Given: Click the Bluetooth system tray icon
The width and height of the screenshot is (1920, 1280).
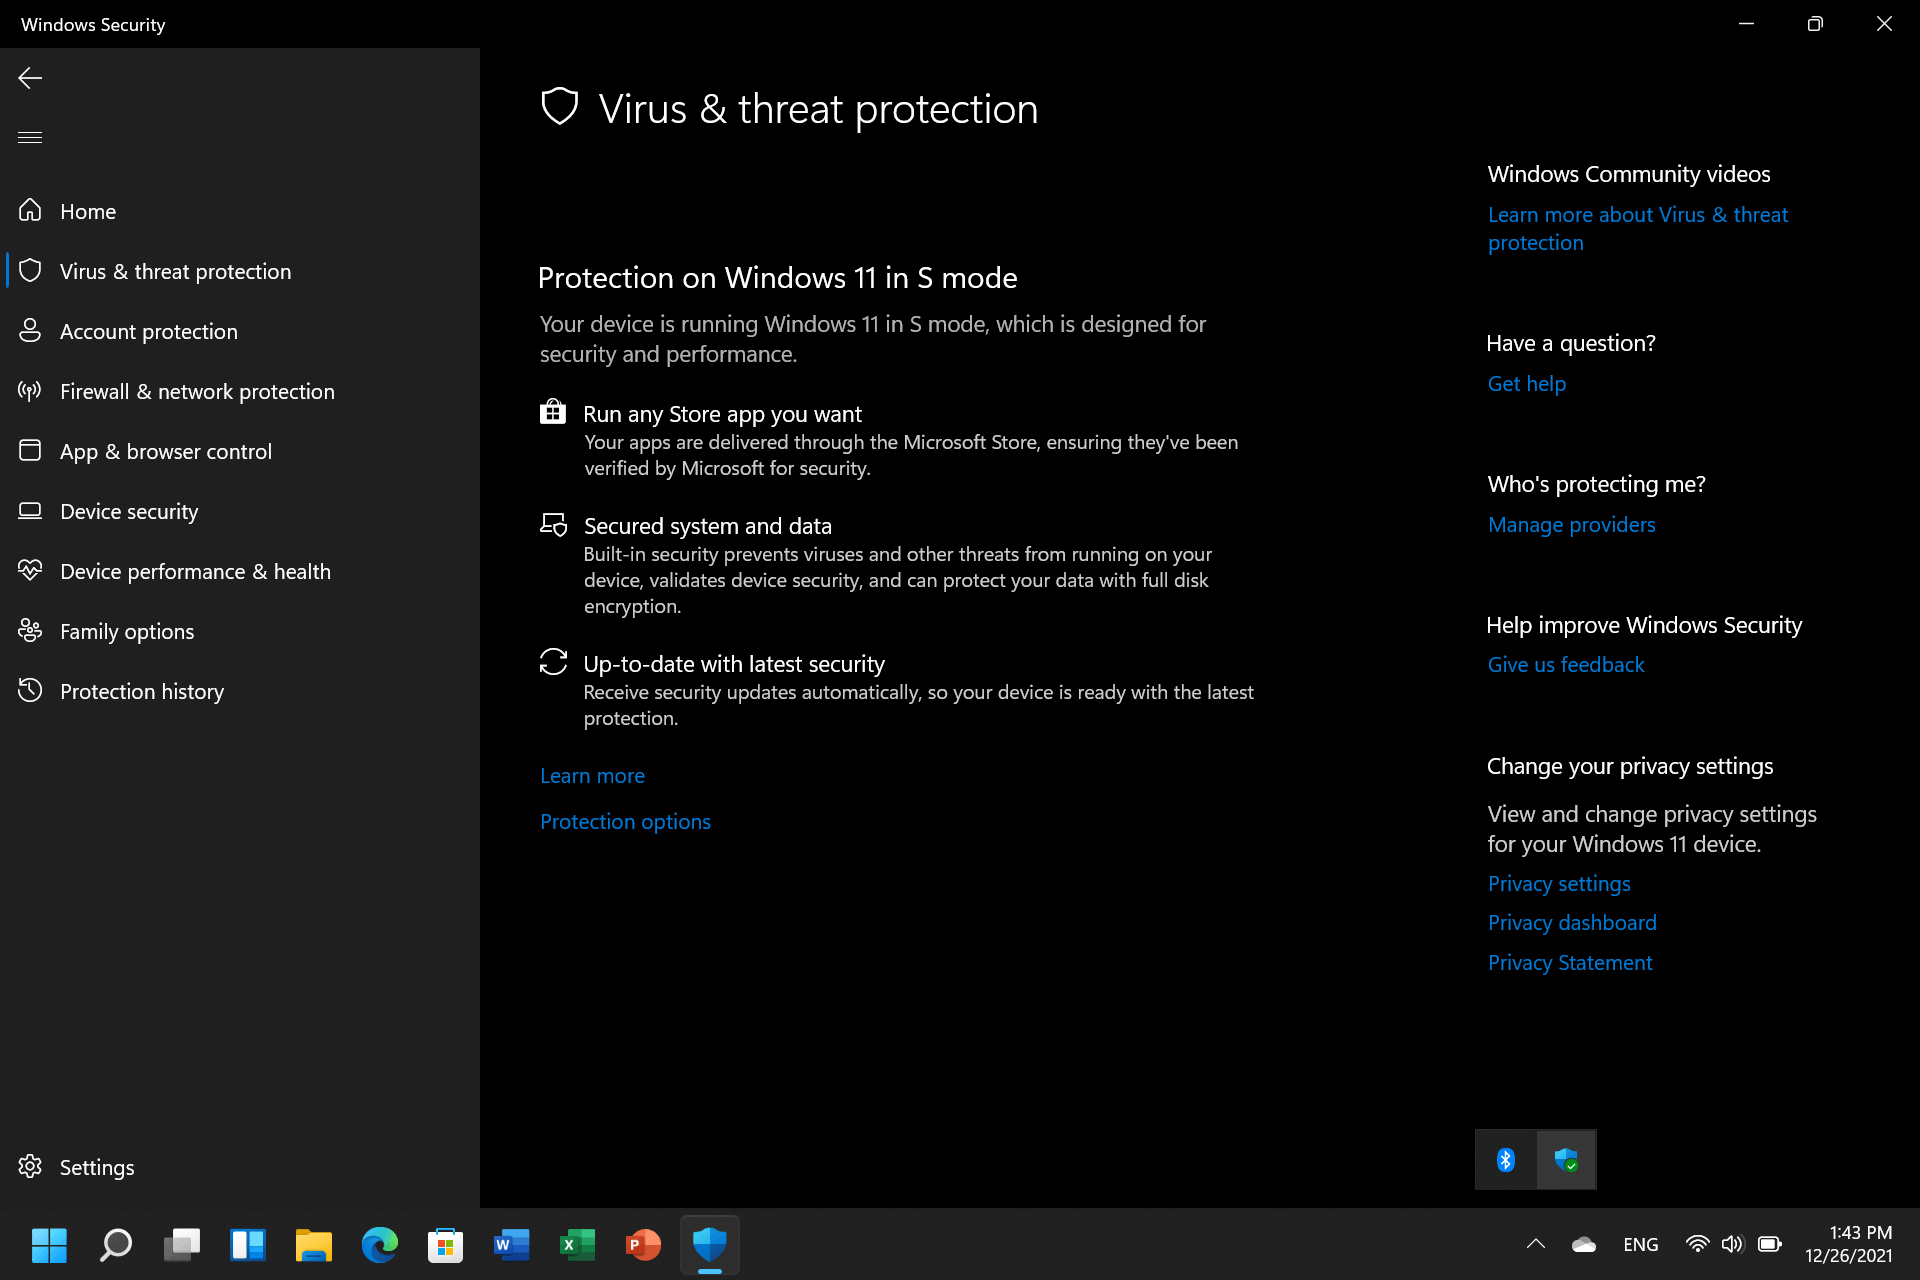Looking at the screenshot, I should tap(1506, 1159).
